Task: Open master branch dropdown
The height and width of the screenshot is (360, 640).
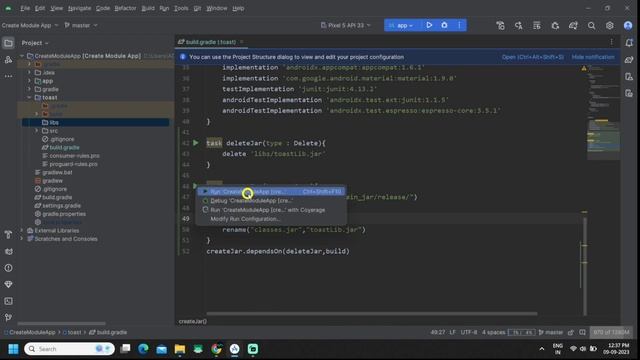Action: pos(81,25)
